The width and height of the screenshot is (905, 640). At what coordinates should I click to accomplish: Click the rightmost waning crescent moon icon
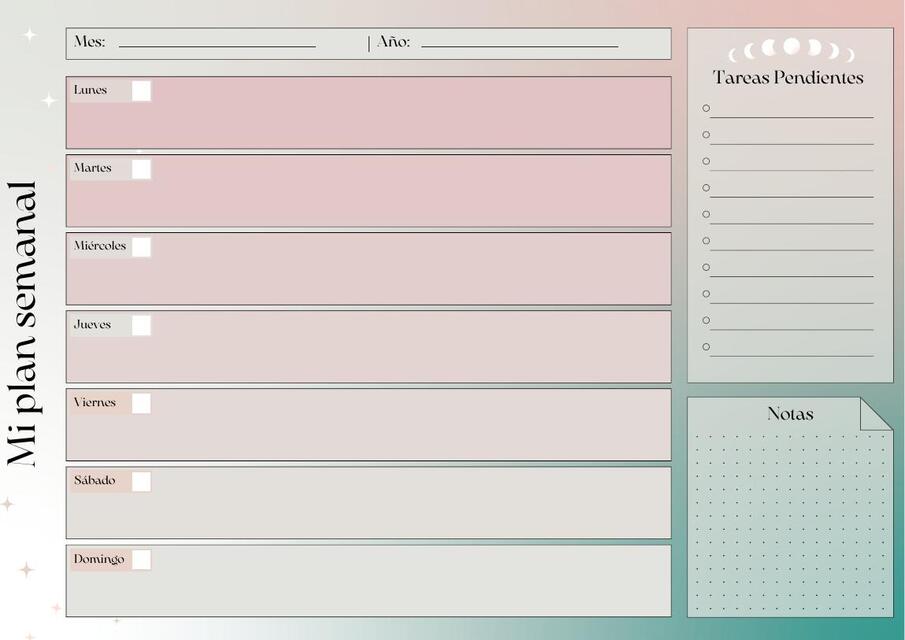coord(852,53)
